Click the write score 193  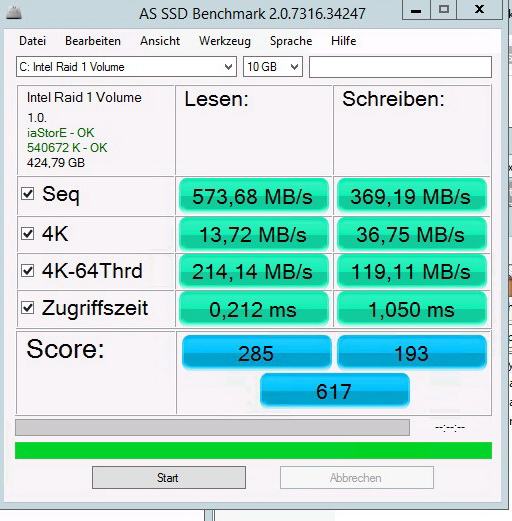pyautogui.click(x=412, y=353)
